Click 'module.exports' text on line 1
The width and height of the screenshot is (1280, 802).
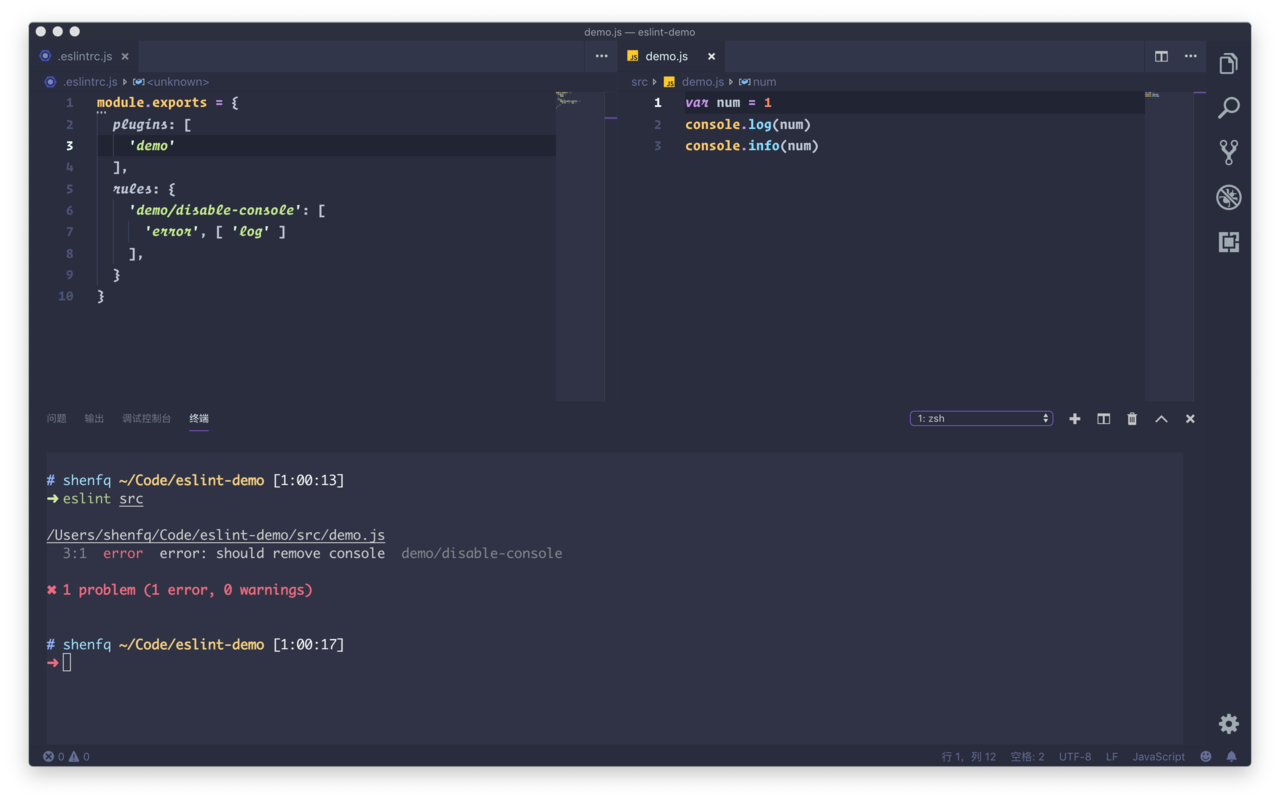coord(152,103)
